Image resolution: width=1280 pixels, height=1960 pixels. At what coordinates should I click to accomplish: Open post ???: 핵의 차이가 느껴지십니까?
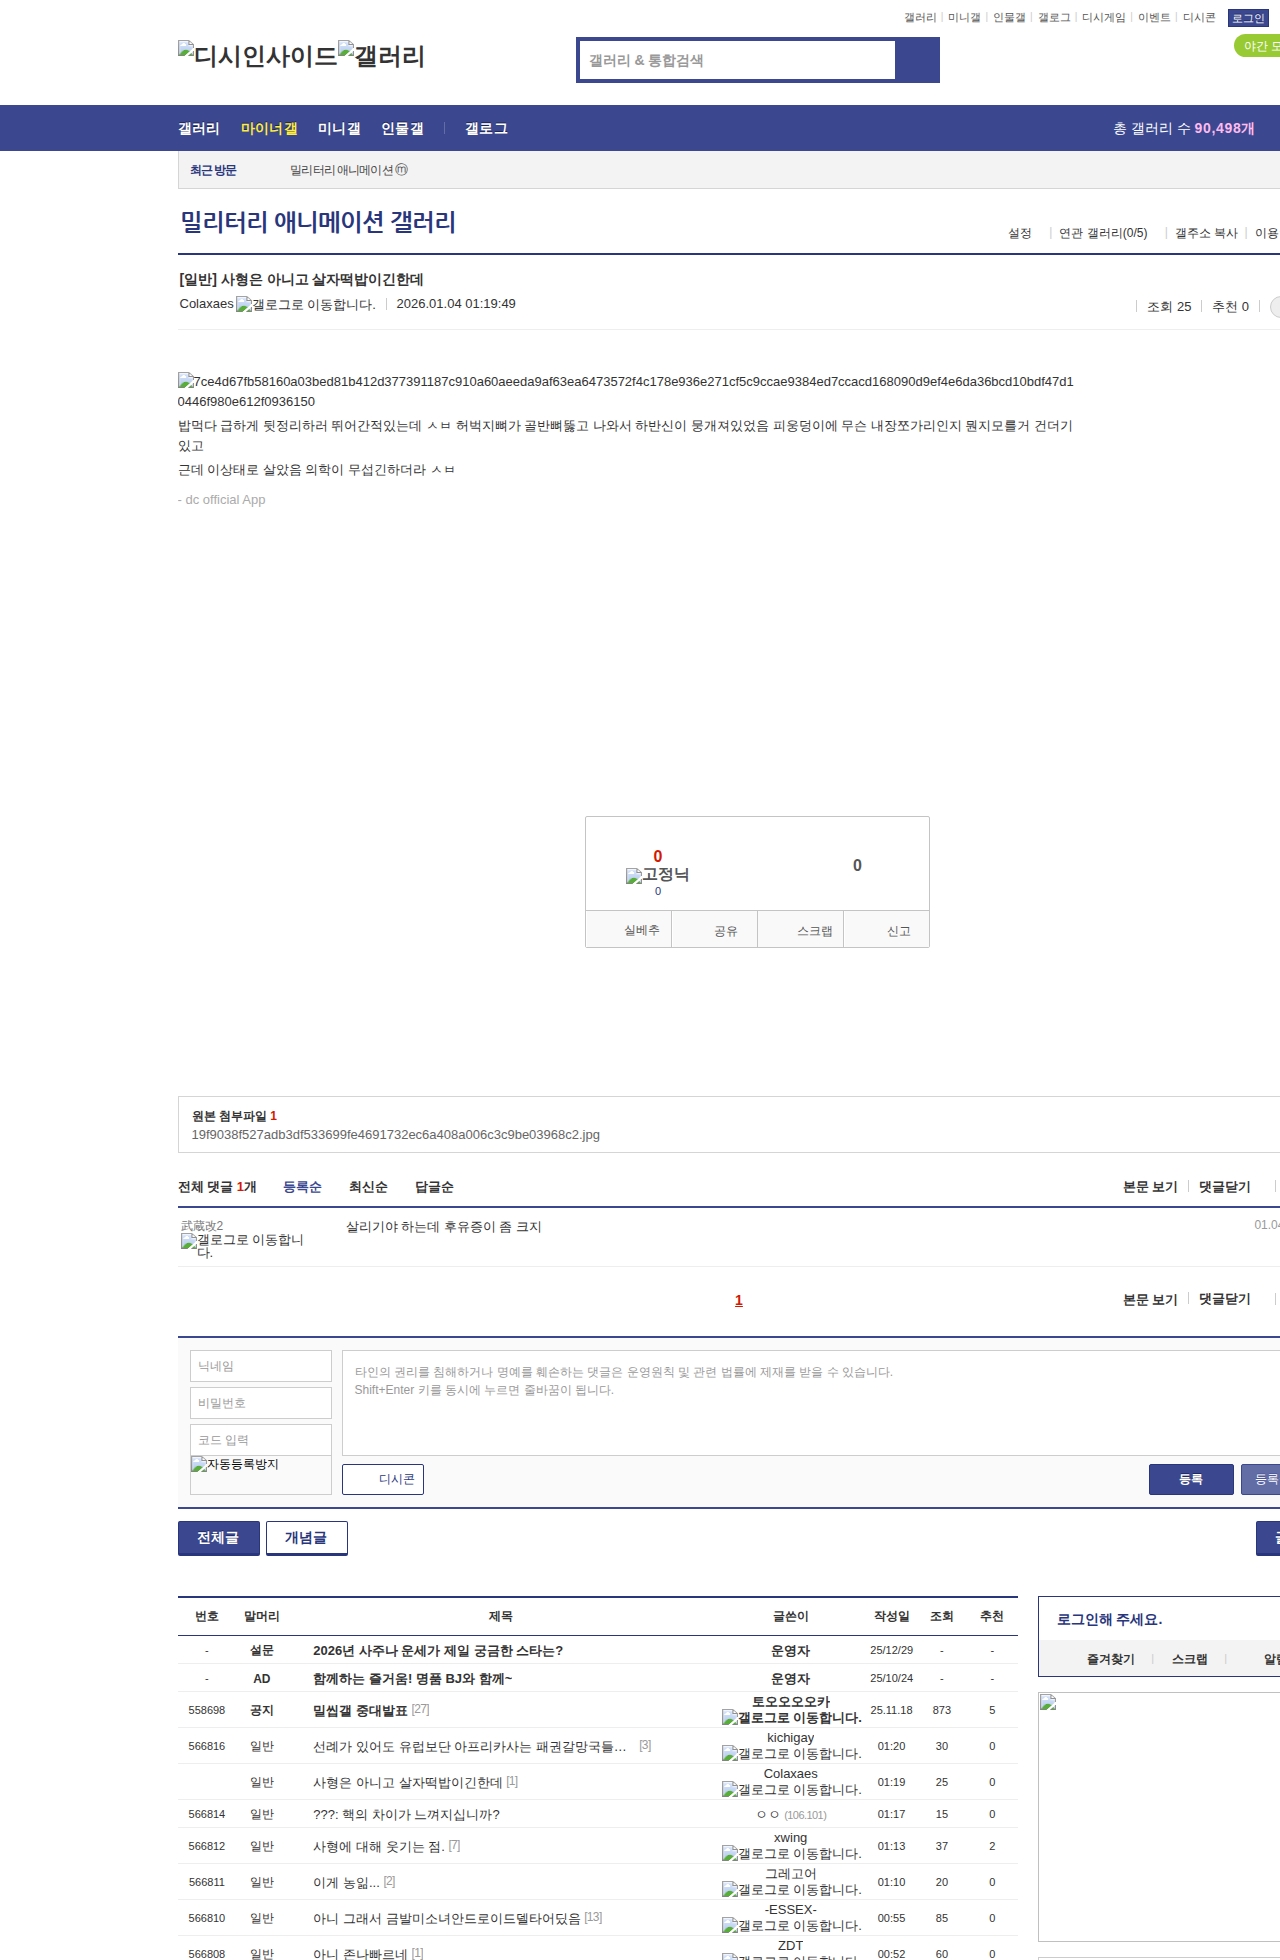point(406,1815)
